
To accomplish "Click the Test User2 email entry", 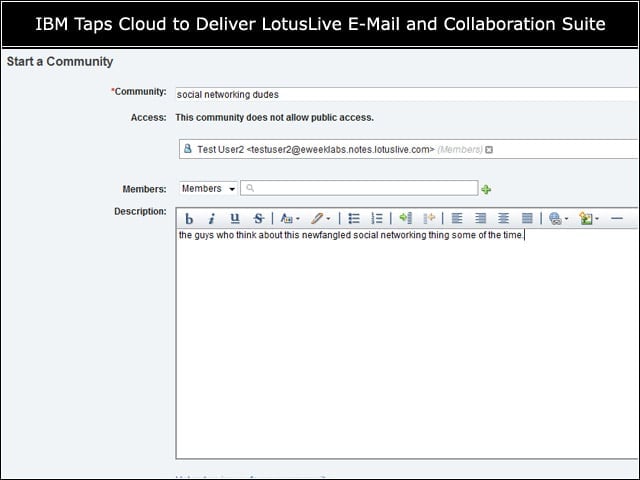I will 316,149.
